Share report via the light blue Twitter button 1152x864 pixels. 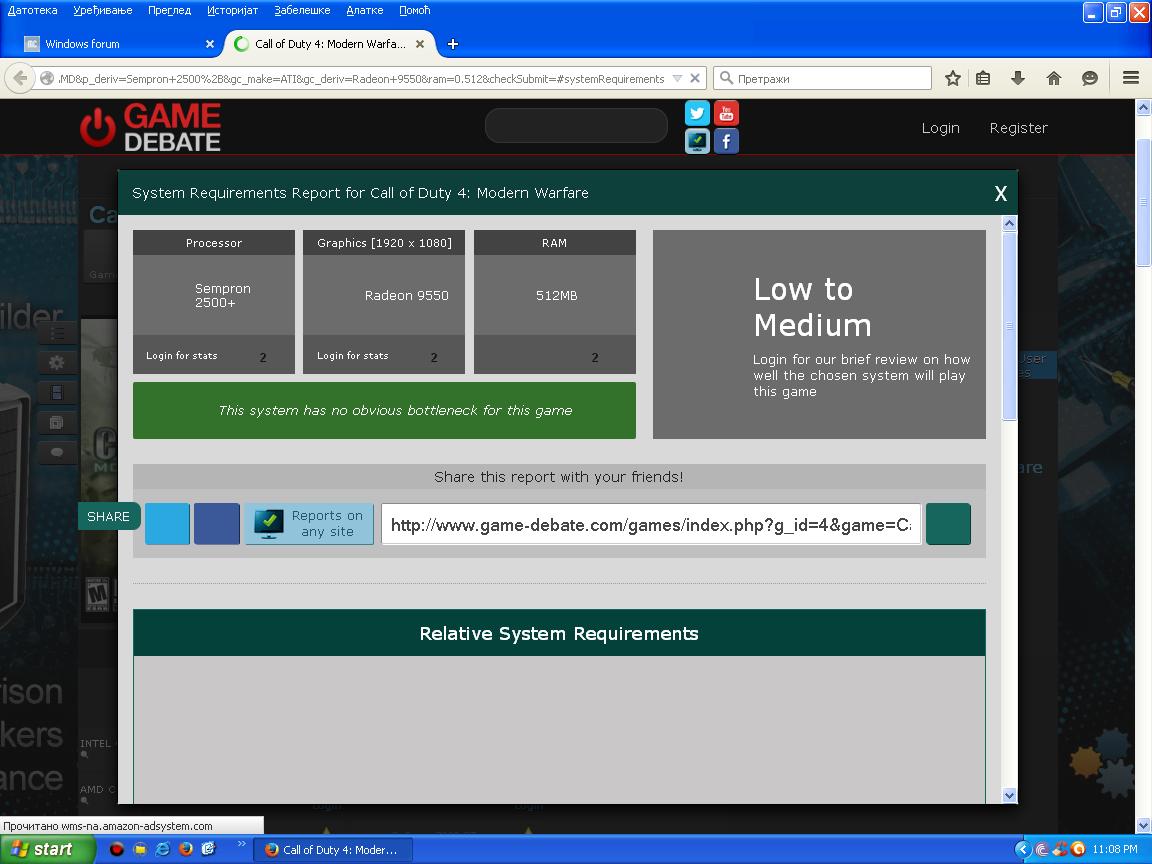[168, 524]
